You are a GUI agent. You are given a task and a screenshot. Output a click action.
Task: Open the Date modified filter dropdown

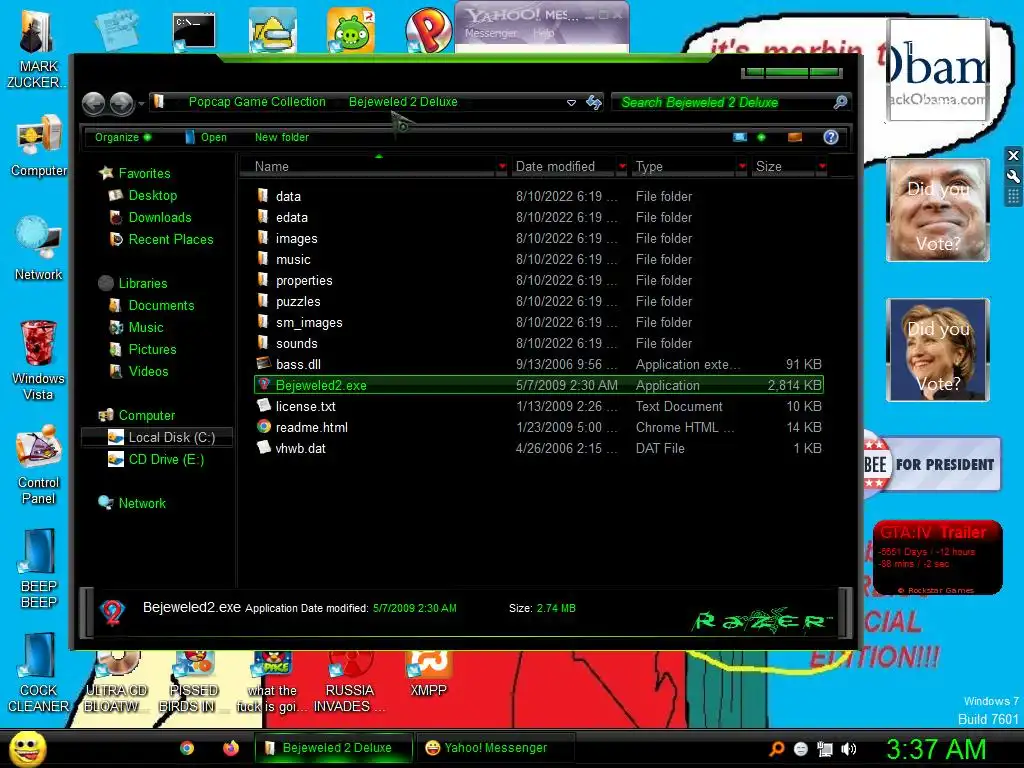[x=622, y=167]
